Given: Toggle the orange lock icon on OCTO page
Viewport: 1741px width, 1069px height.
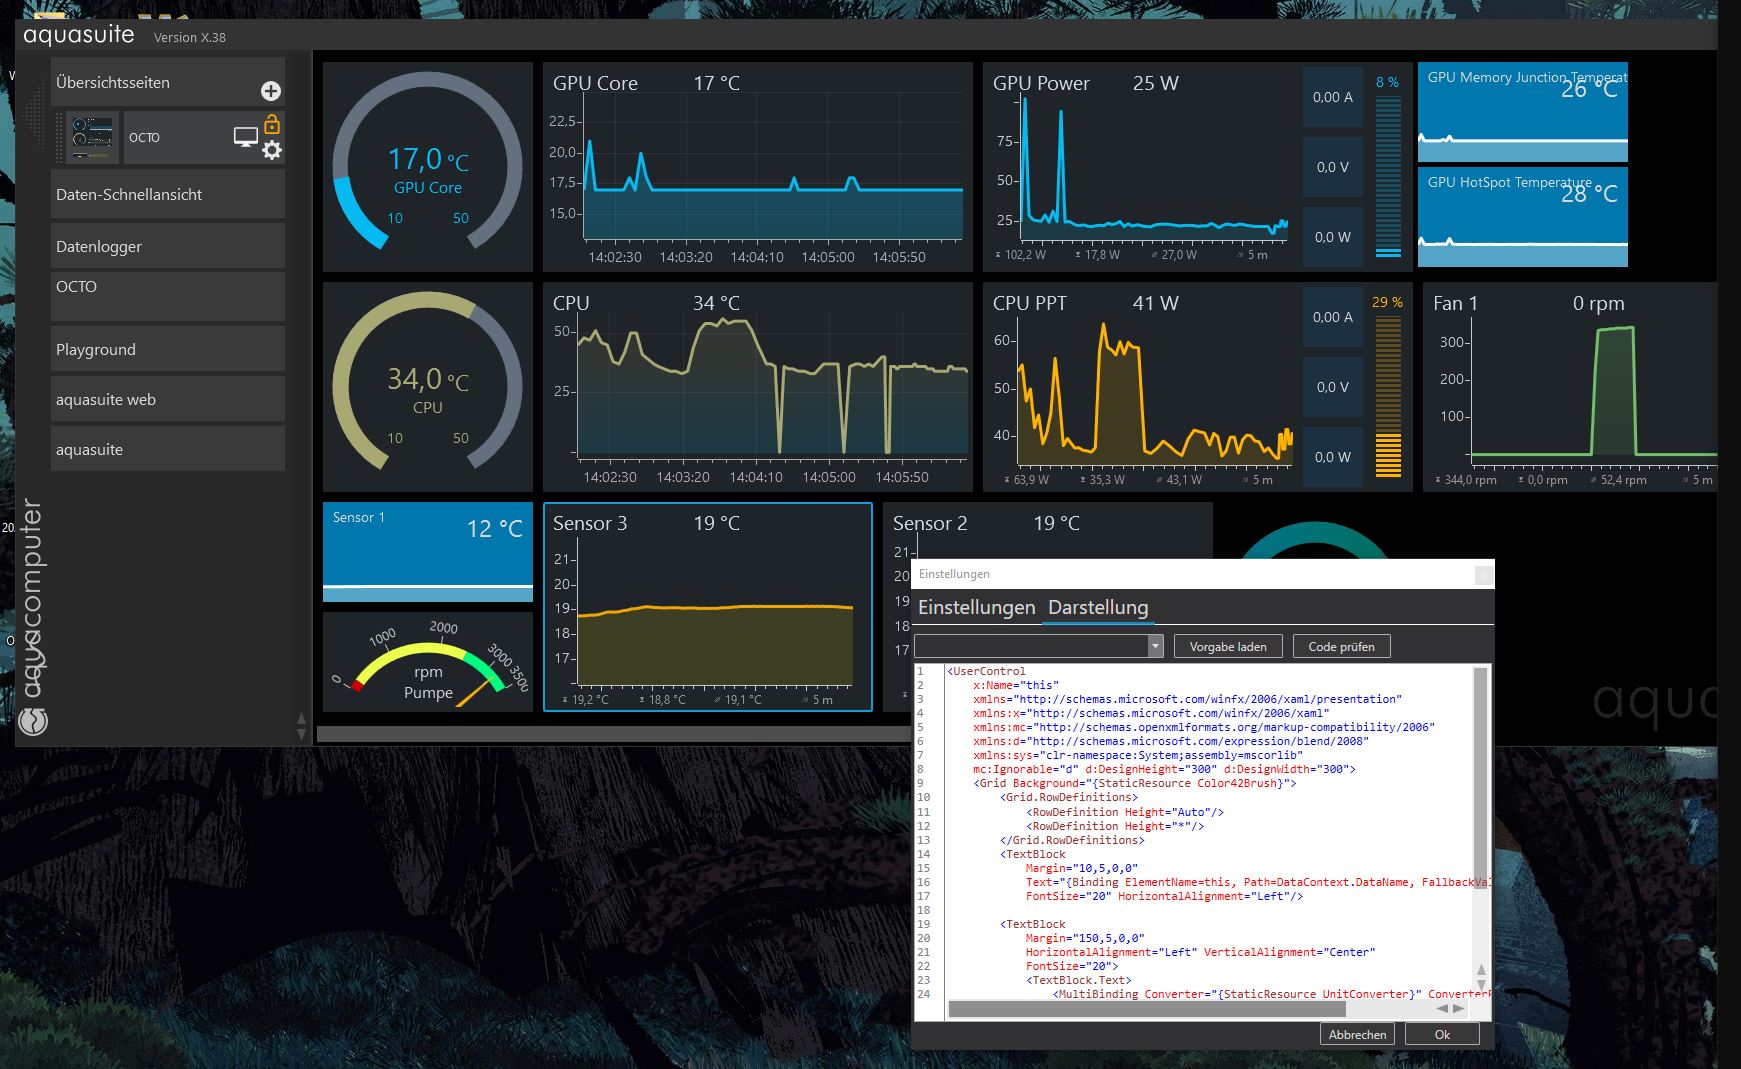Looking at the screenshot, I should (x=271, y=124).
